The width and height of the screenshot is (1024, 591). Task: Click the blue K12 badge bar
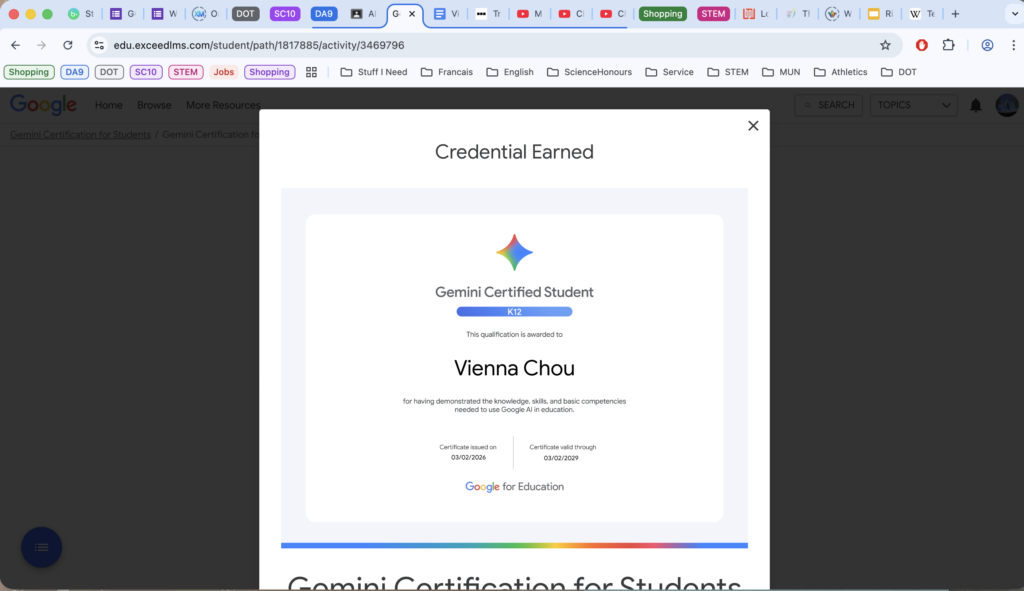tap(515, 311)
